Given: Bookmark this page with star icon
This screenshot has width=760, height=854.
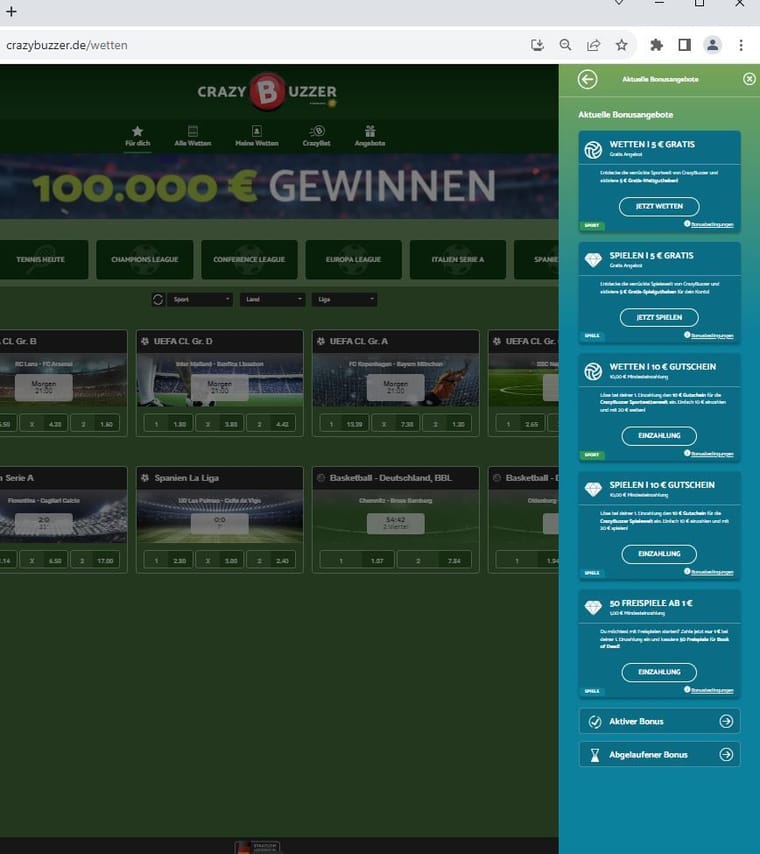Looking at the screenshot, I should [x=622, y=45].
